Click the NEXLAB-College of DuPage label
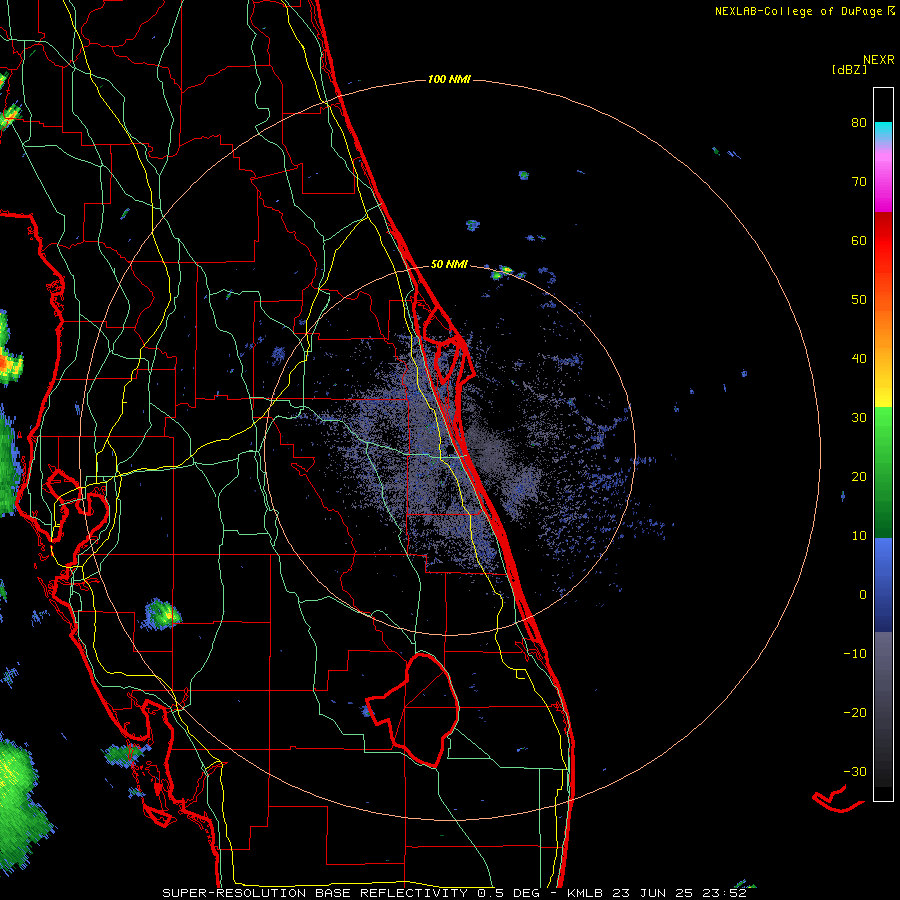This screenshot has width=900, height=900. (x=804, y=11)
